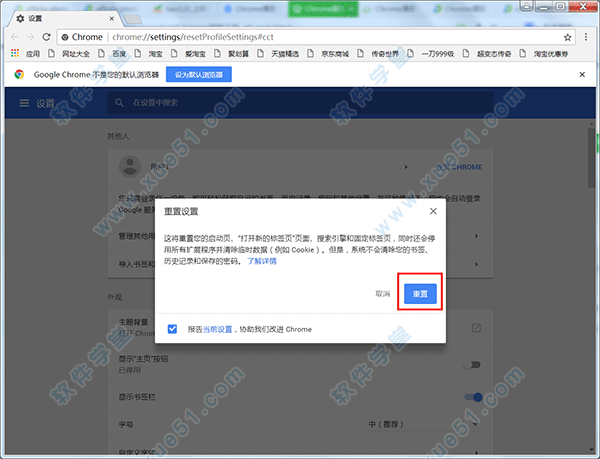Open the 淘宝 bookmark

click(148, 54)
